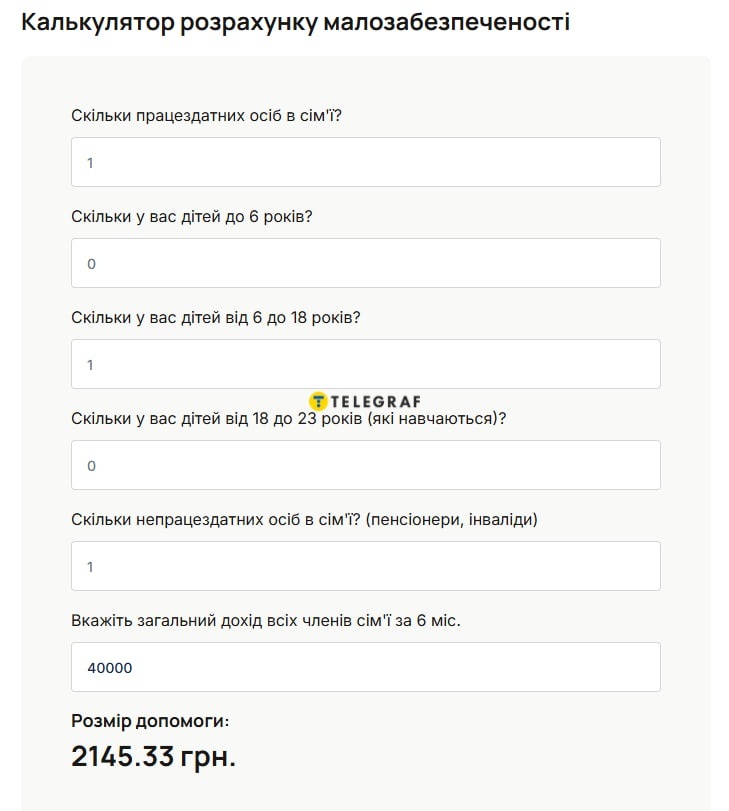Click the 'Калькулятор розрахунку малозабезпеченості' heading

click(295, 21)
